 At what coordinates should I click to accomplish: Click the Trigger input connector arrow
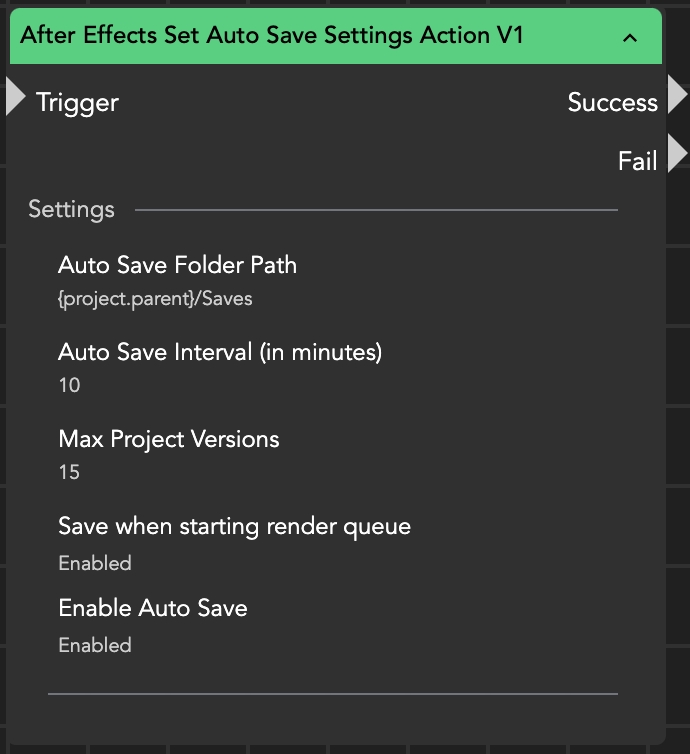[14, 97]
